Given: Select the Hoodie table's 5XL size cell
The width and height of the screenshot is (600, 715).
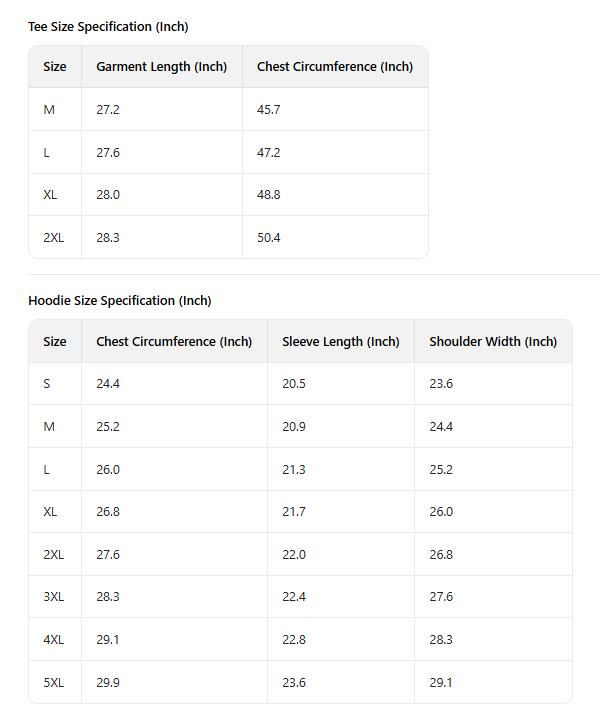Looking at the screenshot, I should tap(53, 683).
